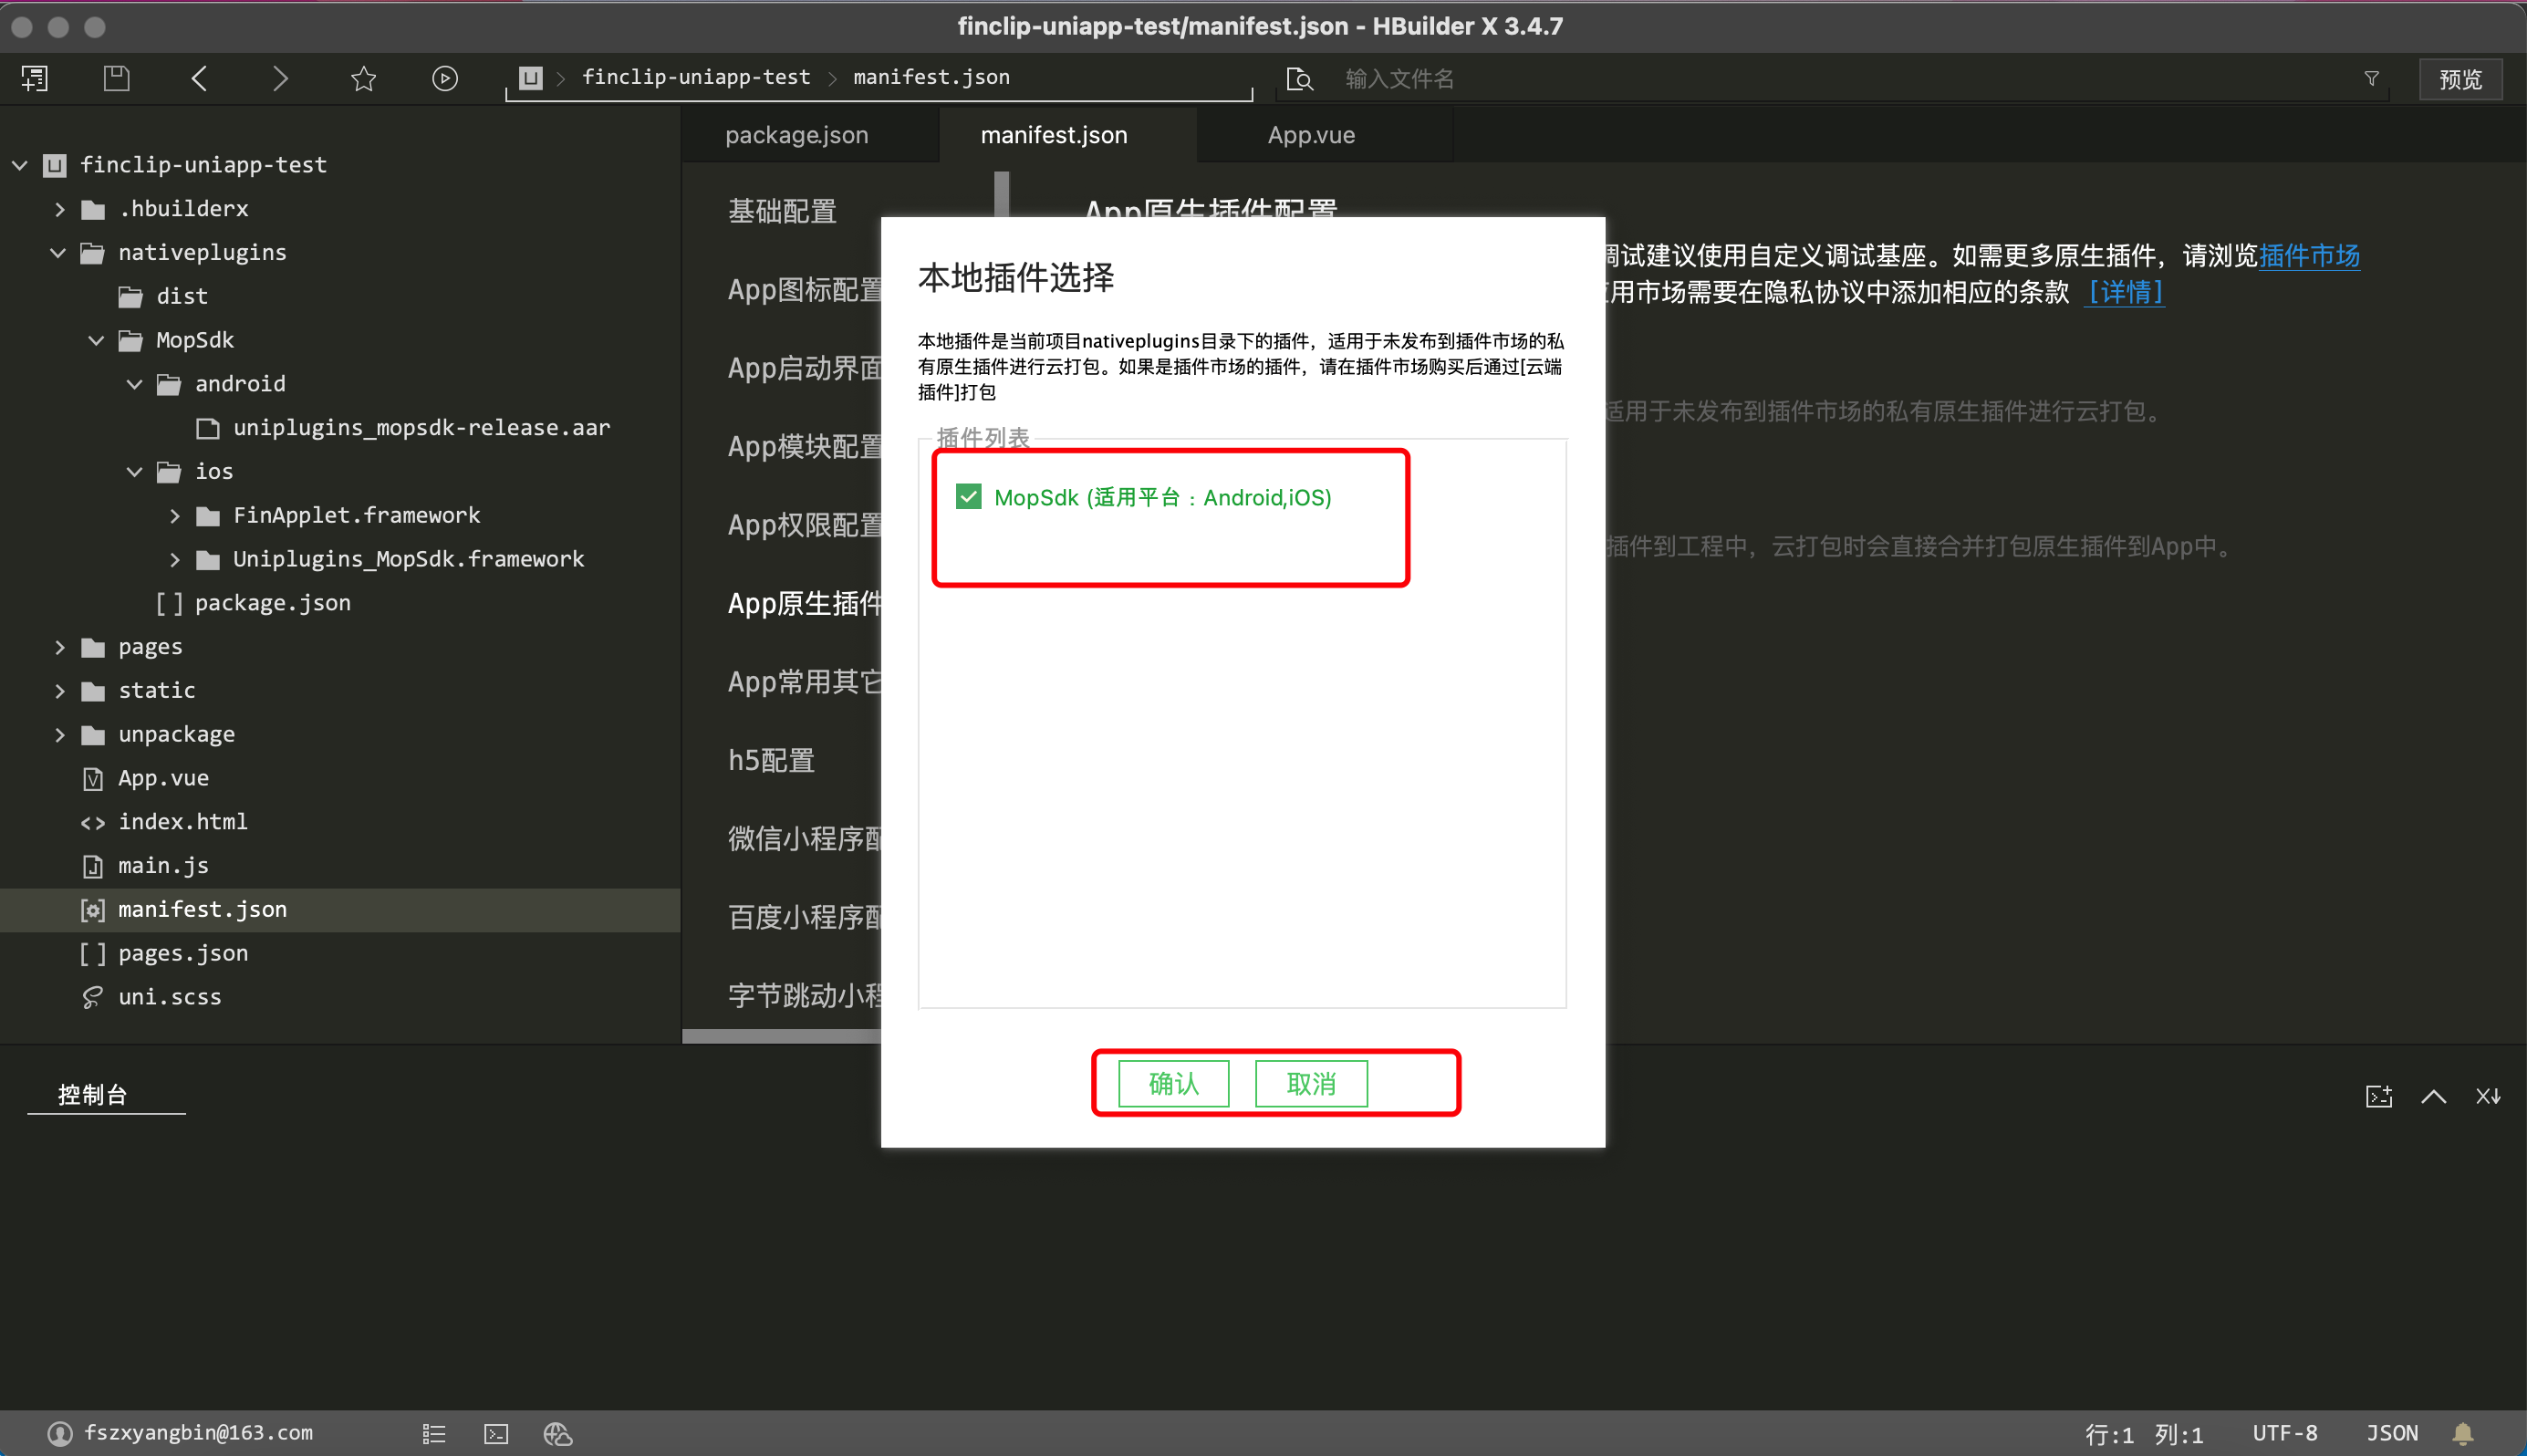This screenshot has height=1456, width=2527.
Task: Open the 插件市场 link
Action: point(2308,256)
